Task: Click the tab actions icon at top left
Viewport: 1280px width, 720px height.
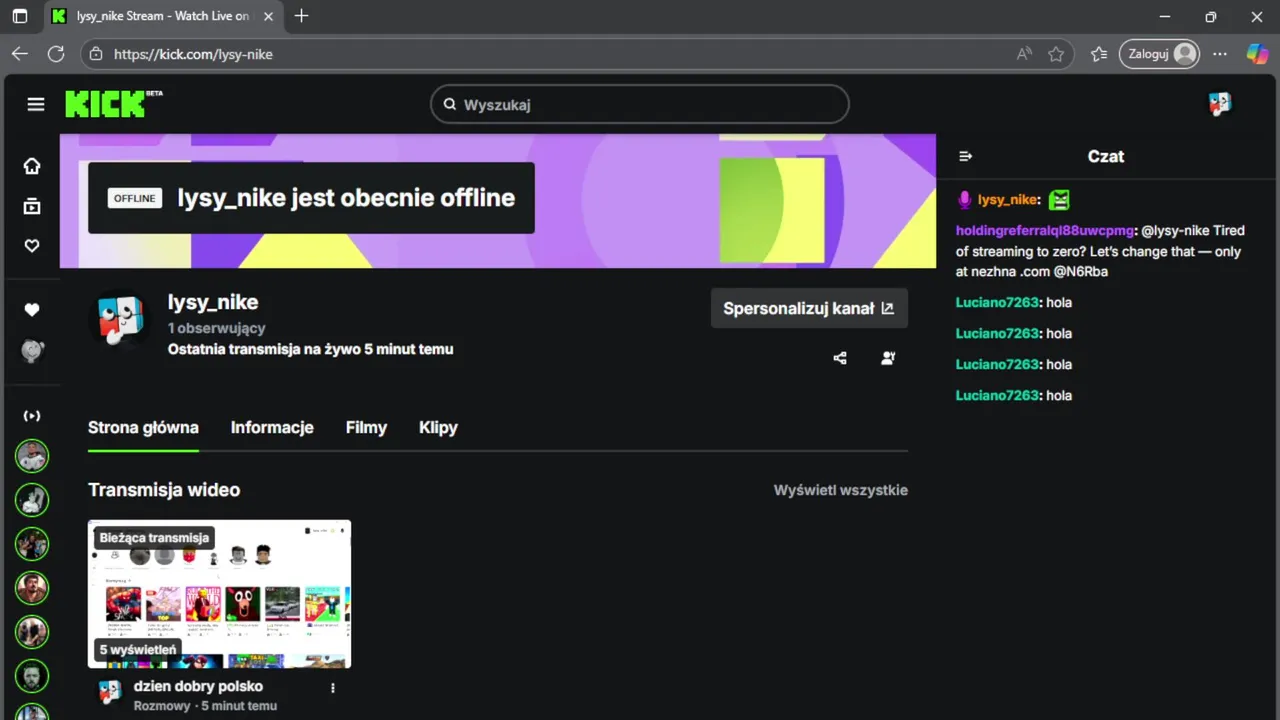Action: (20, 16)
